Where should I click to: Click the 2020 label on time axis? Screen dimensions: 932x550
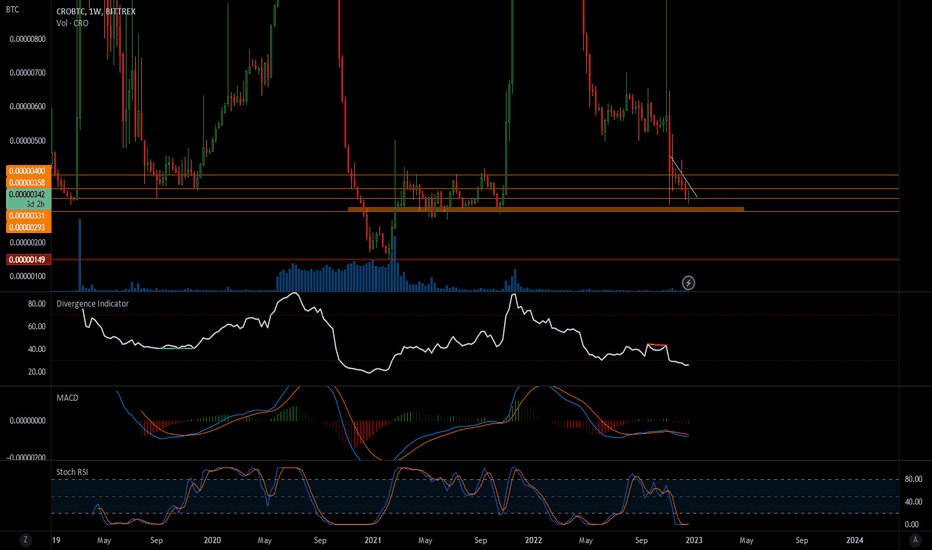(212, 540)
